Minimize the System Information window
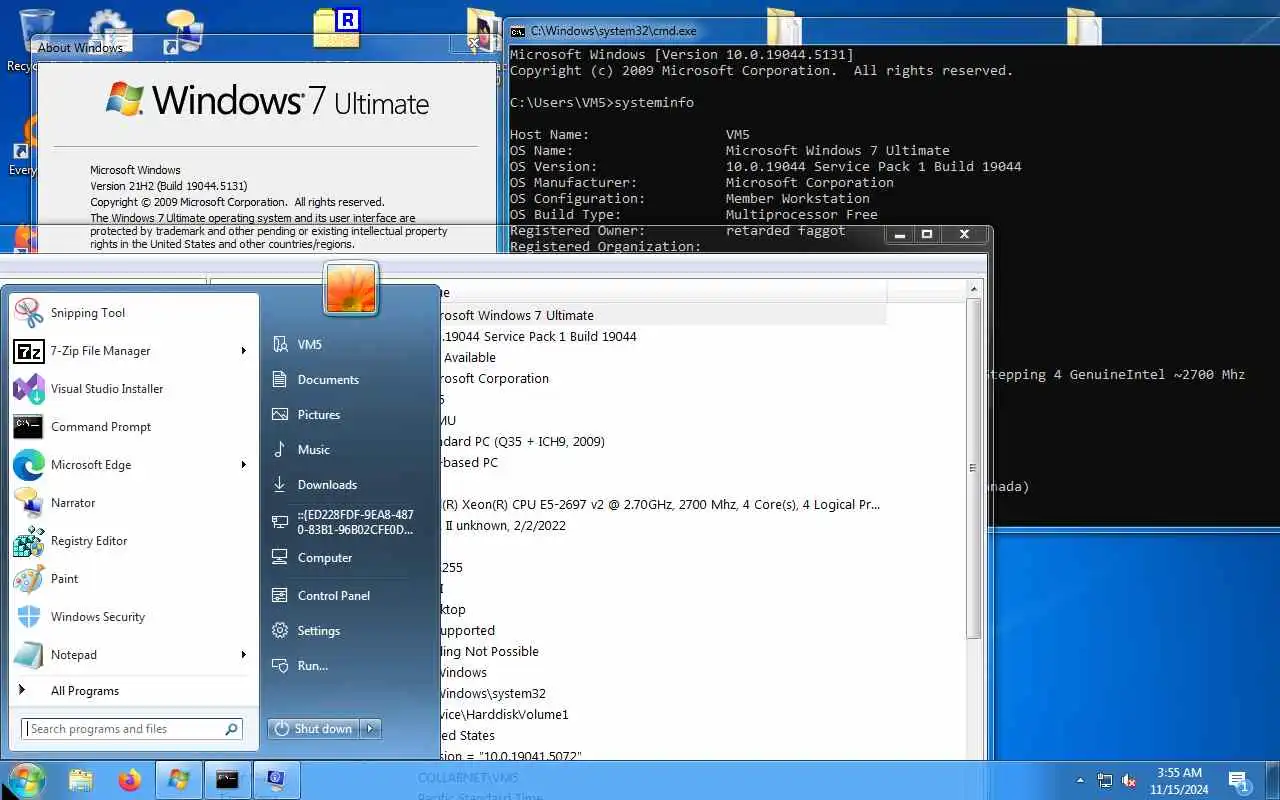Screen dimensions: 1280x800 coord(900,234)
